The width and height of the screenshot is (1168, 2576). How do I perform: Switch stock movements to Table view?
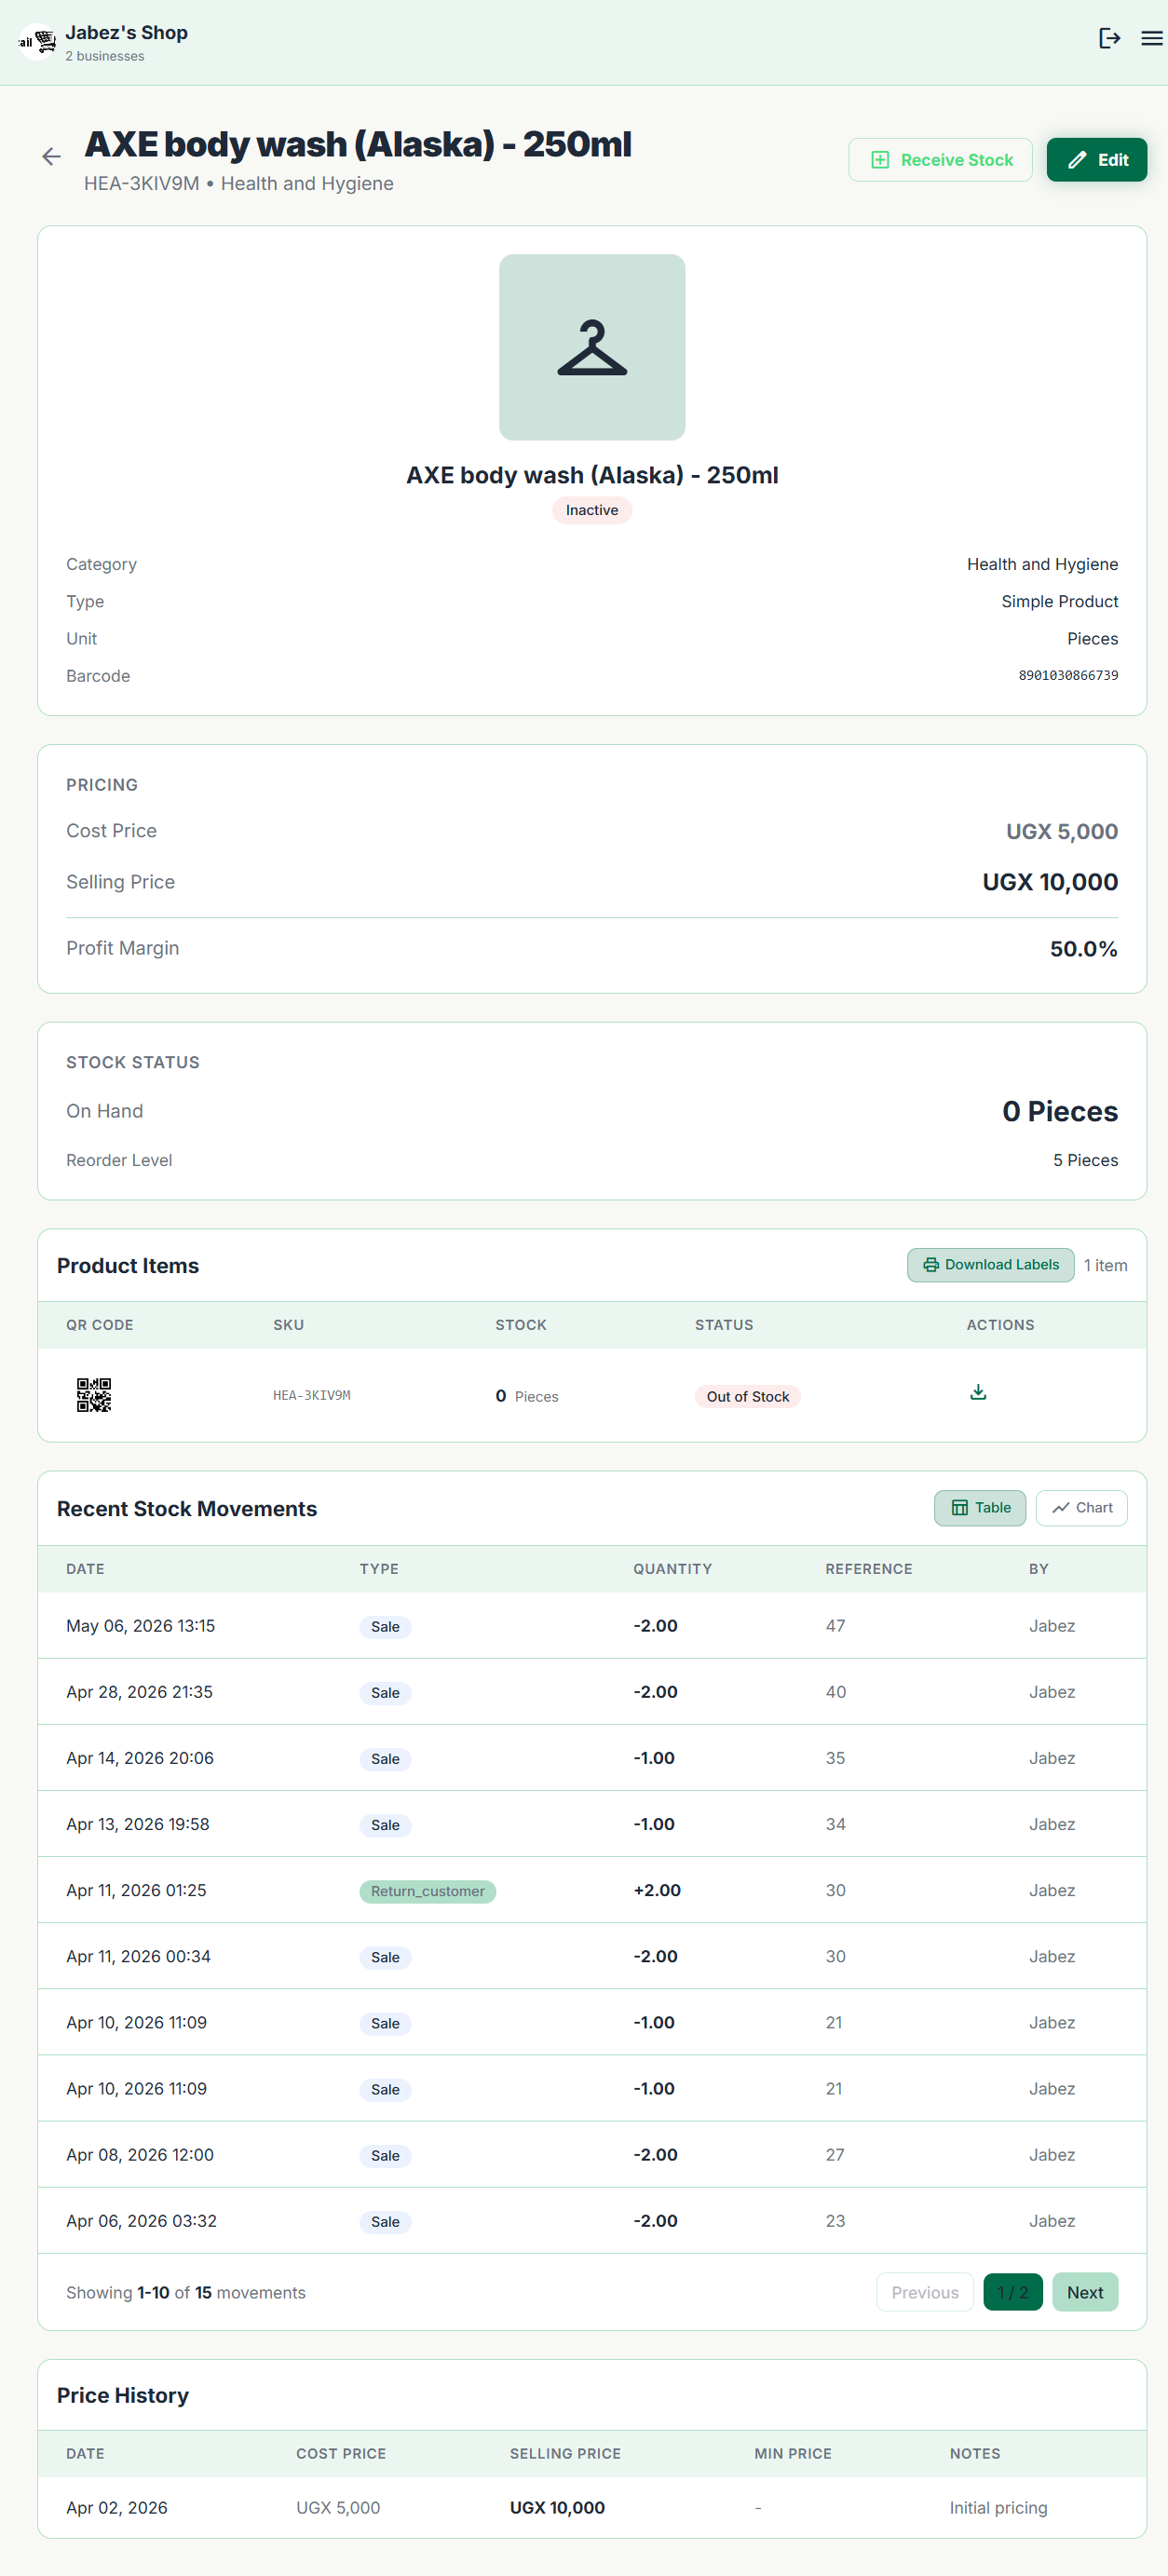coord(980,1508)
